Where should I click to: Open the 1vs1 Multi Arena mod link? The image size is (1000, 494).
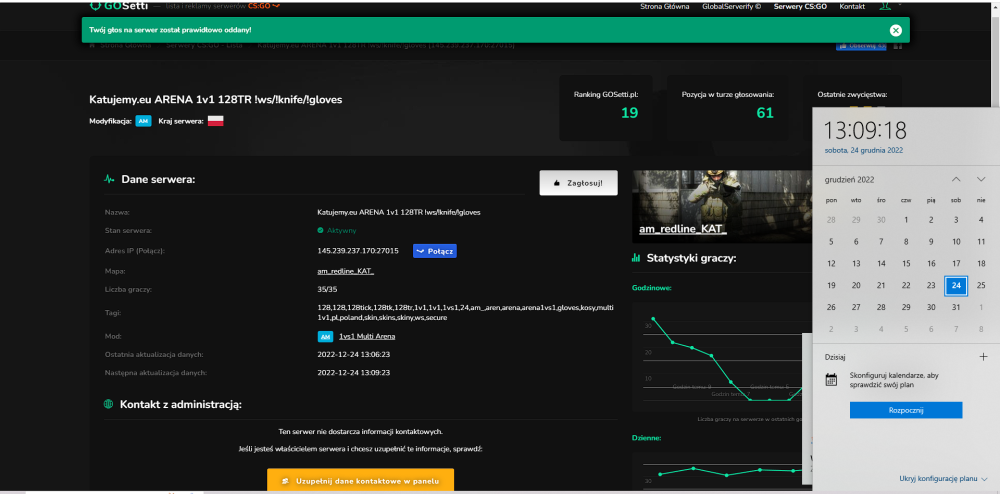click(x=367, y=337)
